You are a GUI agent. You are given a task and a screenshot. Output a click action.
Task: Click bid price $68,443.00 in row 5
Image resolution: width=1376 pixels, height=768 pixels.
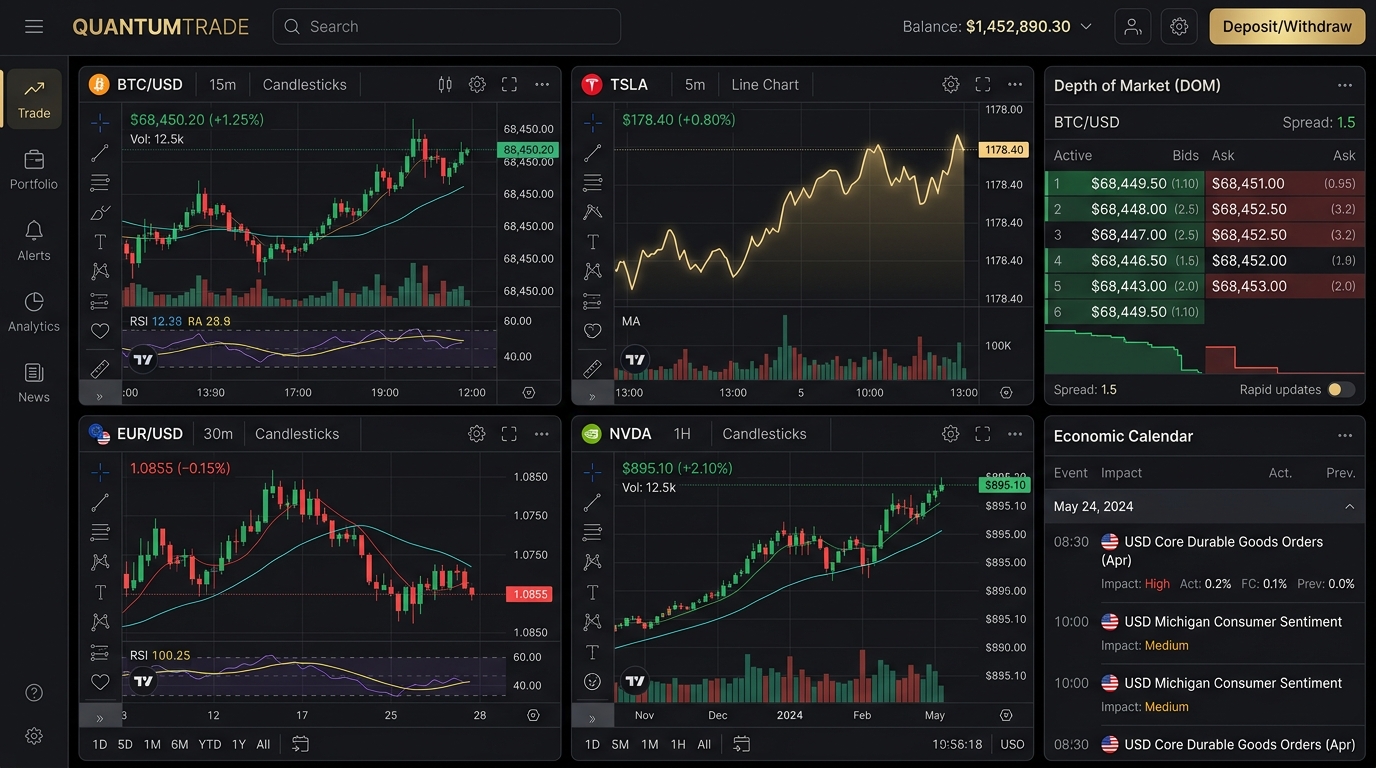coord(1129,286)
